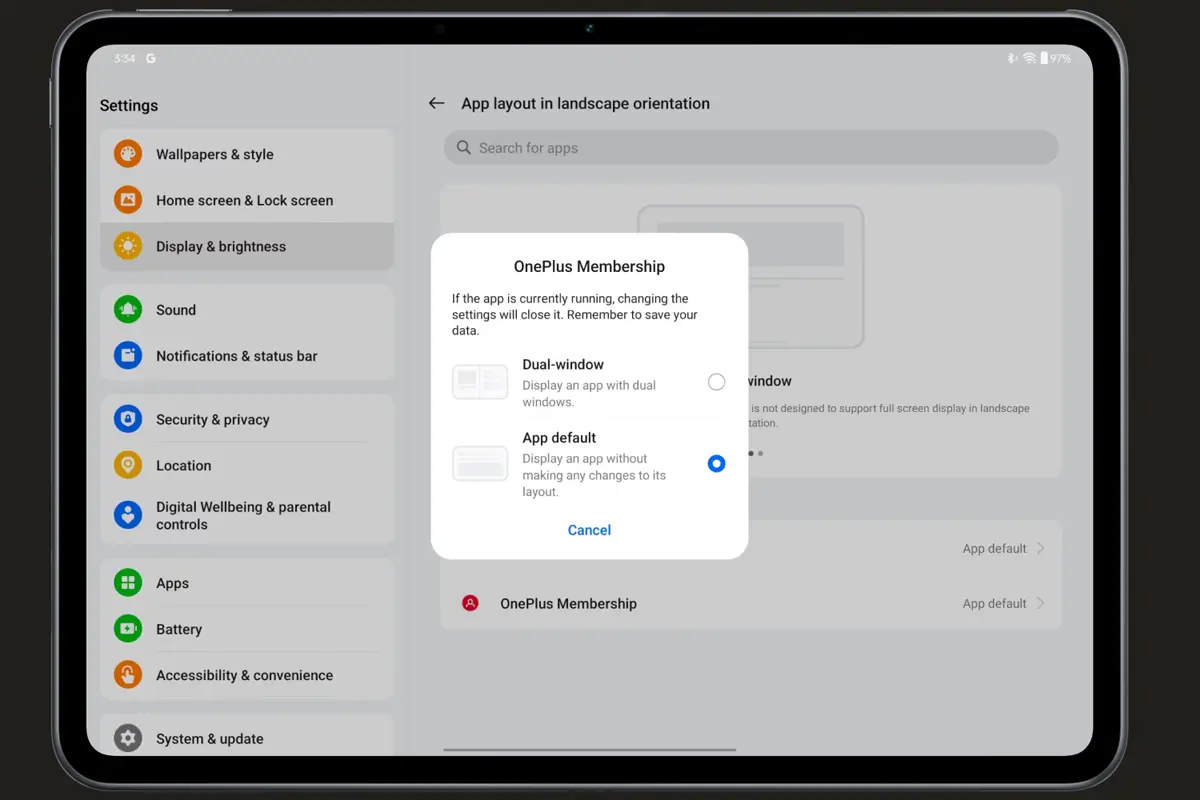Click the Wi-Fi status icon
1200x800 pixels.
[x=1029, y=58]
